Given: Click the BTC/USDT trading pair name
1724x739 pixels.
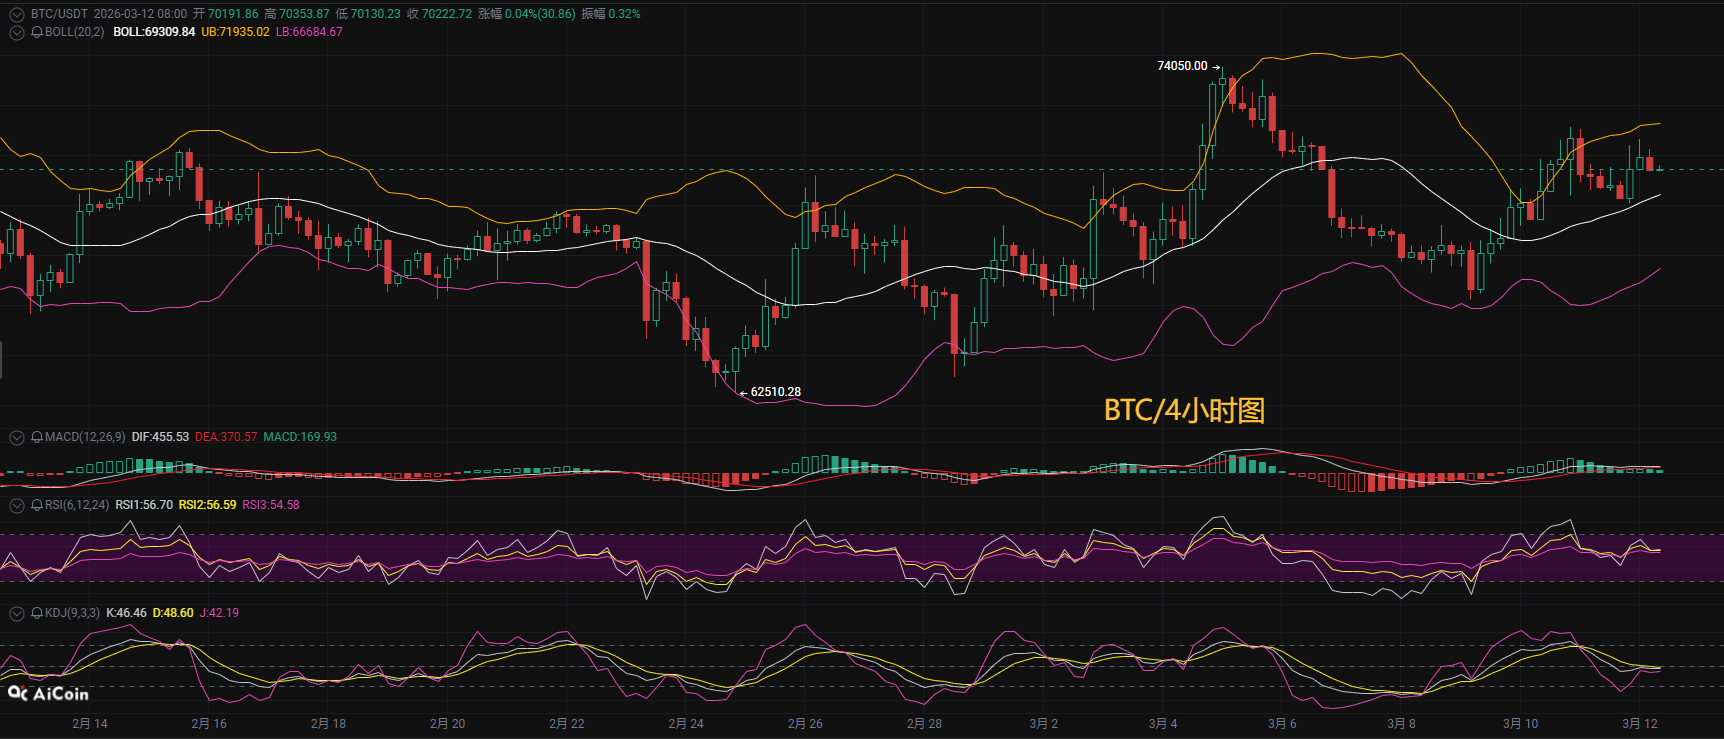Looking at the screenshot, I should click(59, 14).
